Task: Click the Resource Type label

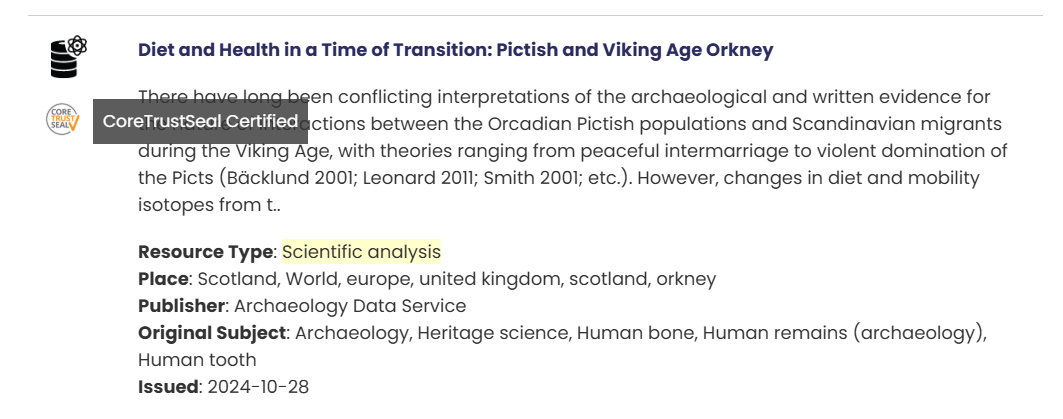Action: 205,252
